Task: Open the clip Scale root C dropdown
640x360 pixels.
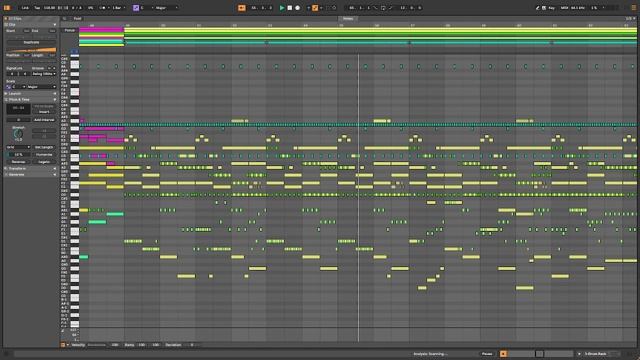Action: (x=19, y=87)
